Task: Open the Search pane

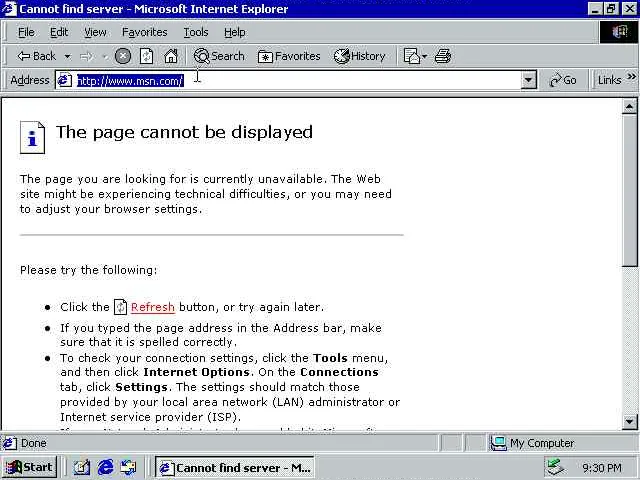Action: (219, 56)
